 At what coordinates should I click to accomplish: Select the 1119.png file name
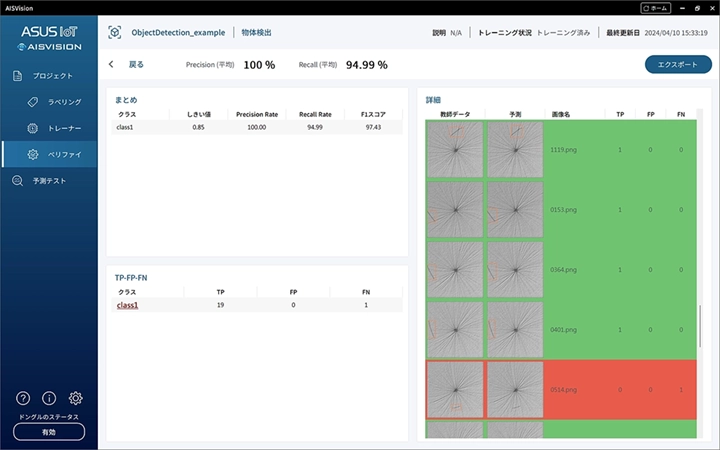click(563, 150)
